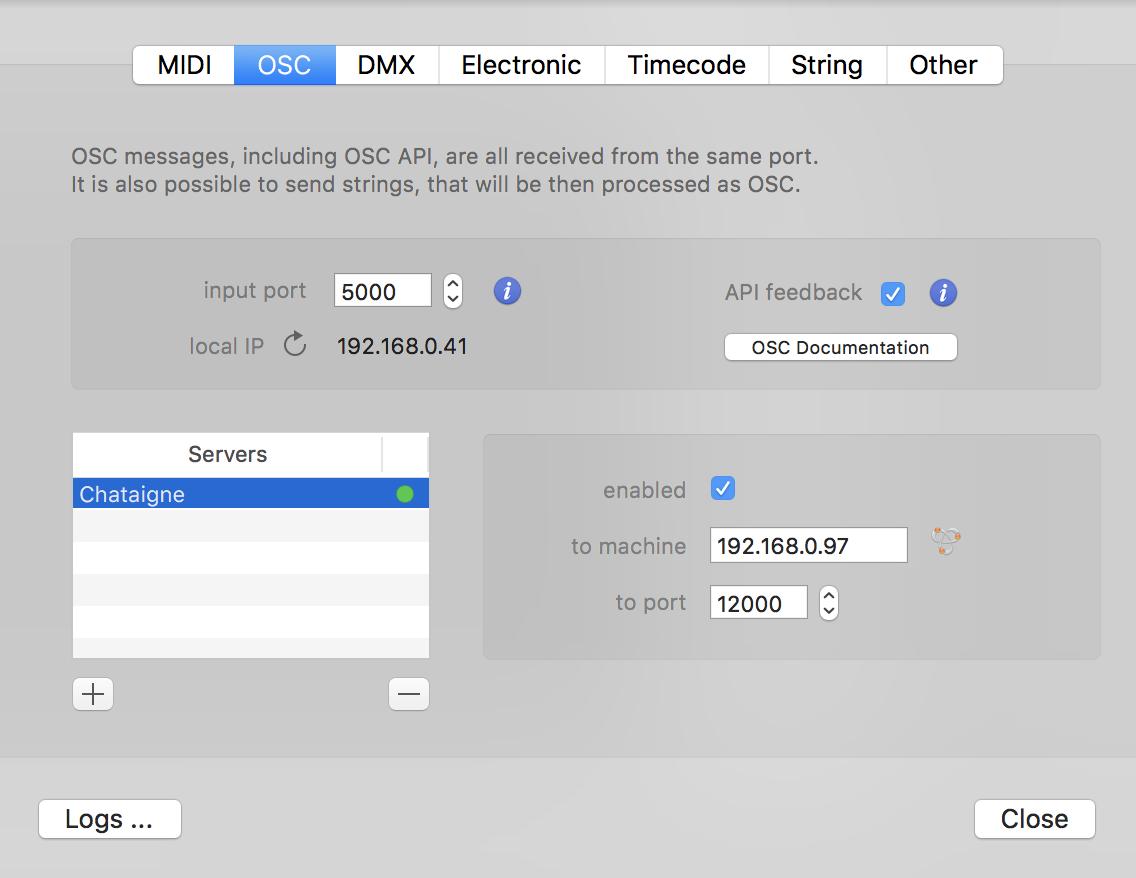The image size is (1136, 878).
Task: Open the OSC Documentation button
Action: point(840,347)
